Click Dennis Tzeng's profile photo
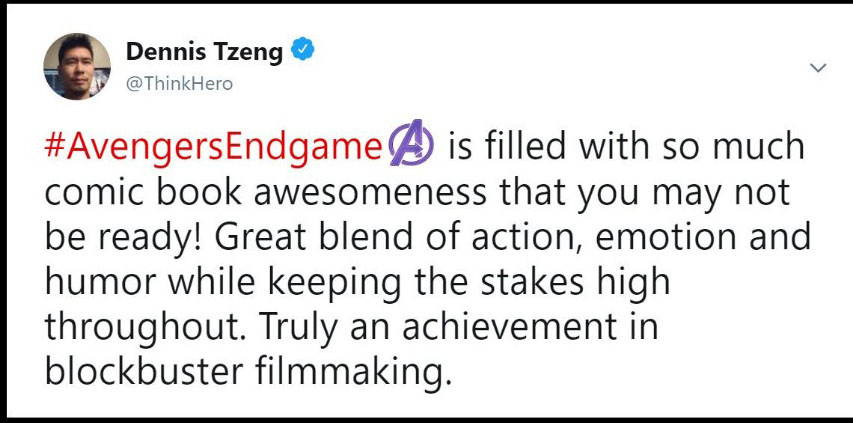 tap(77, 68)
